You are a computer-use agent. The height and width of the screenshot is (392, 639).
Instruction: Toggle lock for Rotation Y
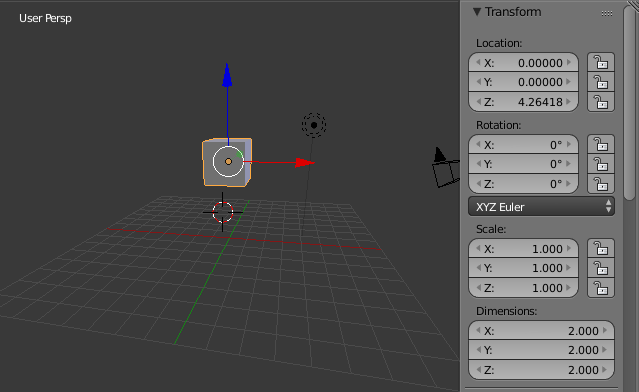(601, 164)
